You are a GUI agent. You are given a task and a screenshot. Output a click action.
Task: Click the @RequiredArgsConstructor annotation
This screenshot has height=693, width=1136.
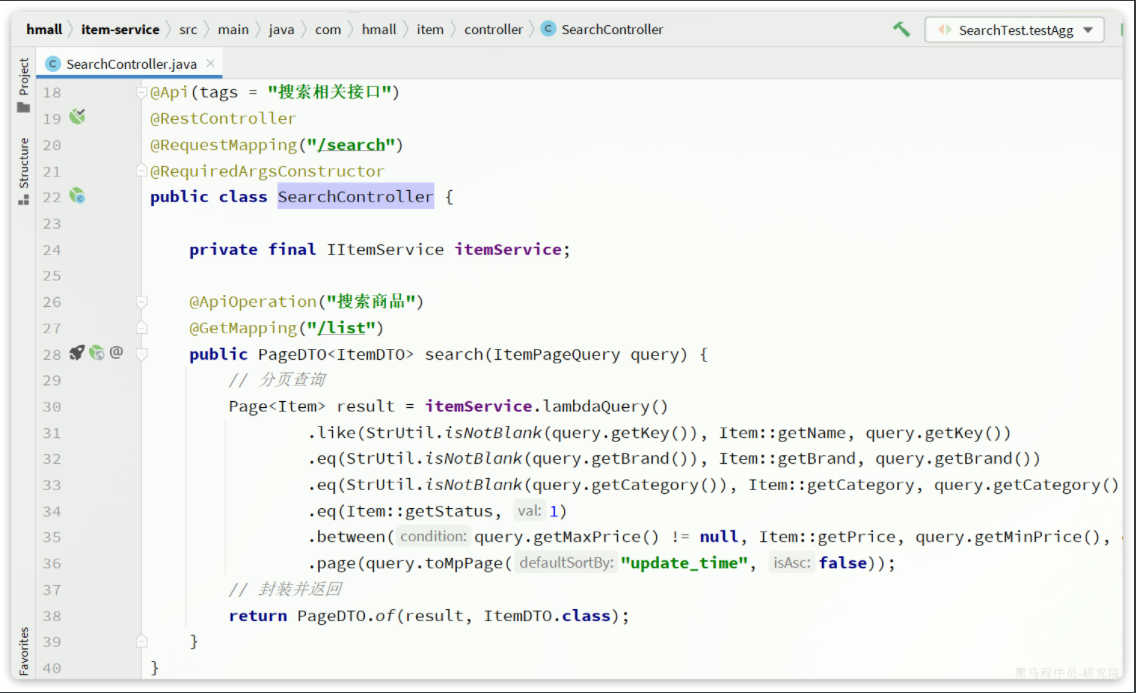267,171
